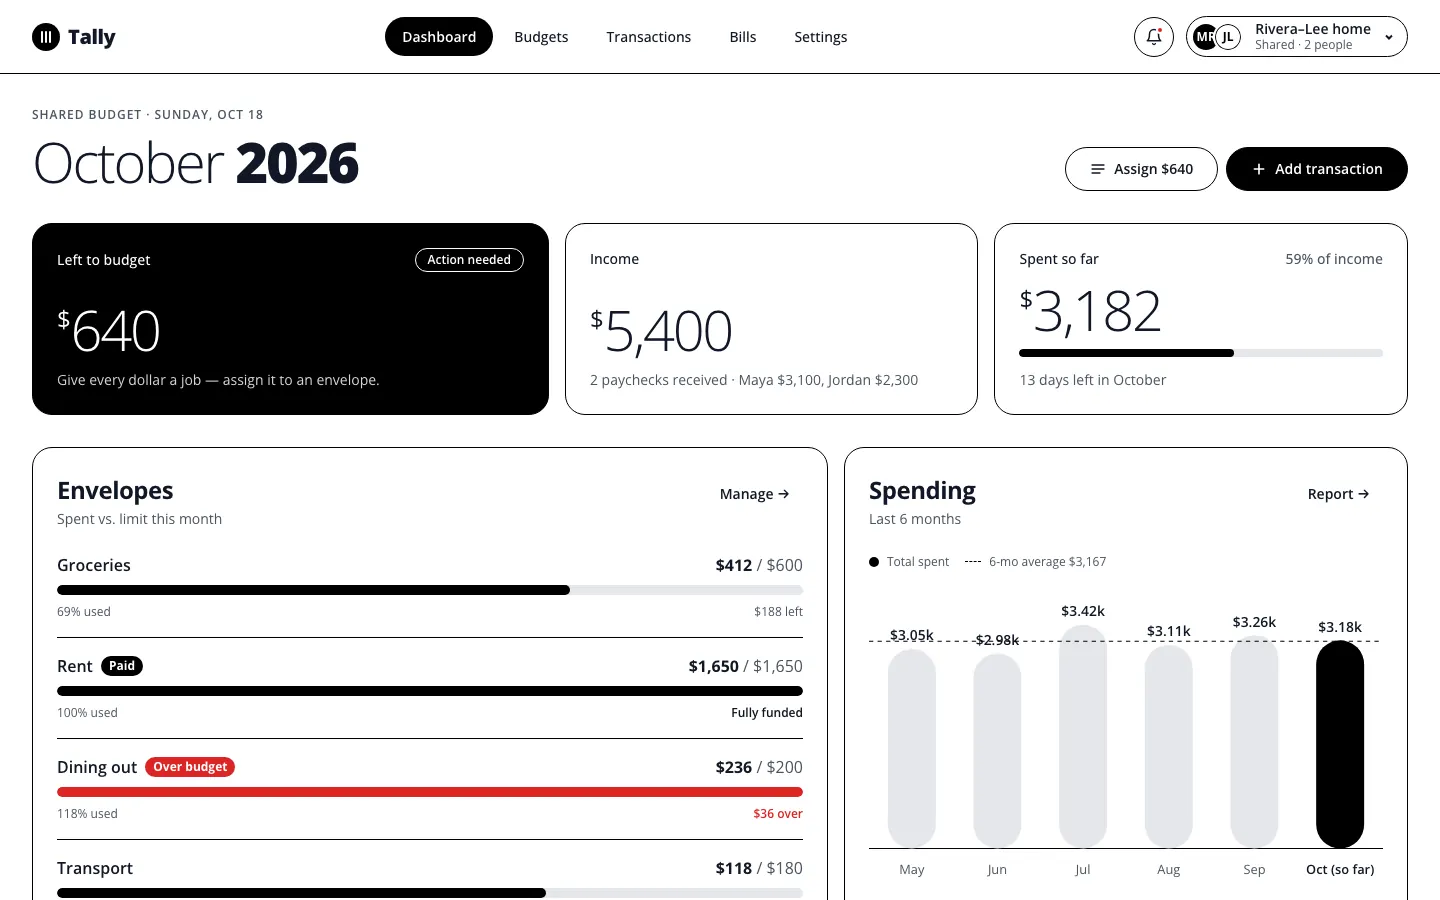
Task: Open the Spending Report link
Action: coord(1339,494)
